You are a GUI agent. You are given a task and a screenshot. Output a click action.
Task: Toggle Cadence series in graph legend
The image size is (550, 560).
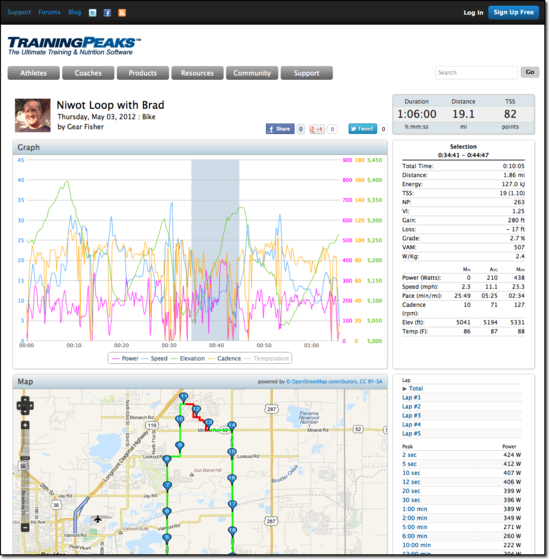[x=224, y=358]
